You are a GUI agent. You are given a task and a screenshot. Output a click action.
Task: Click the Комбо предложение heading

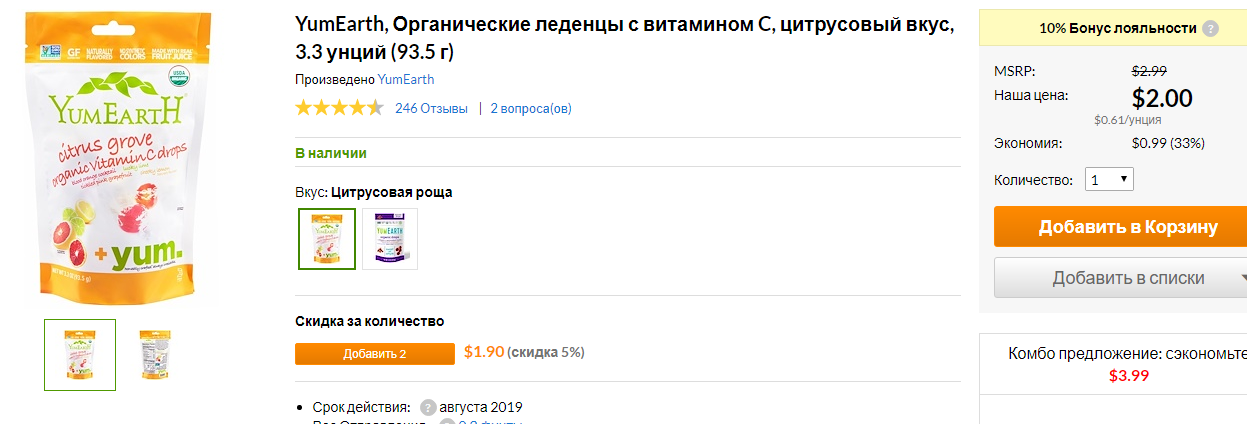click(x=1127, y=353)
